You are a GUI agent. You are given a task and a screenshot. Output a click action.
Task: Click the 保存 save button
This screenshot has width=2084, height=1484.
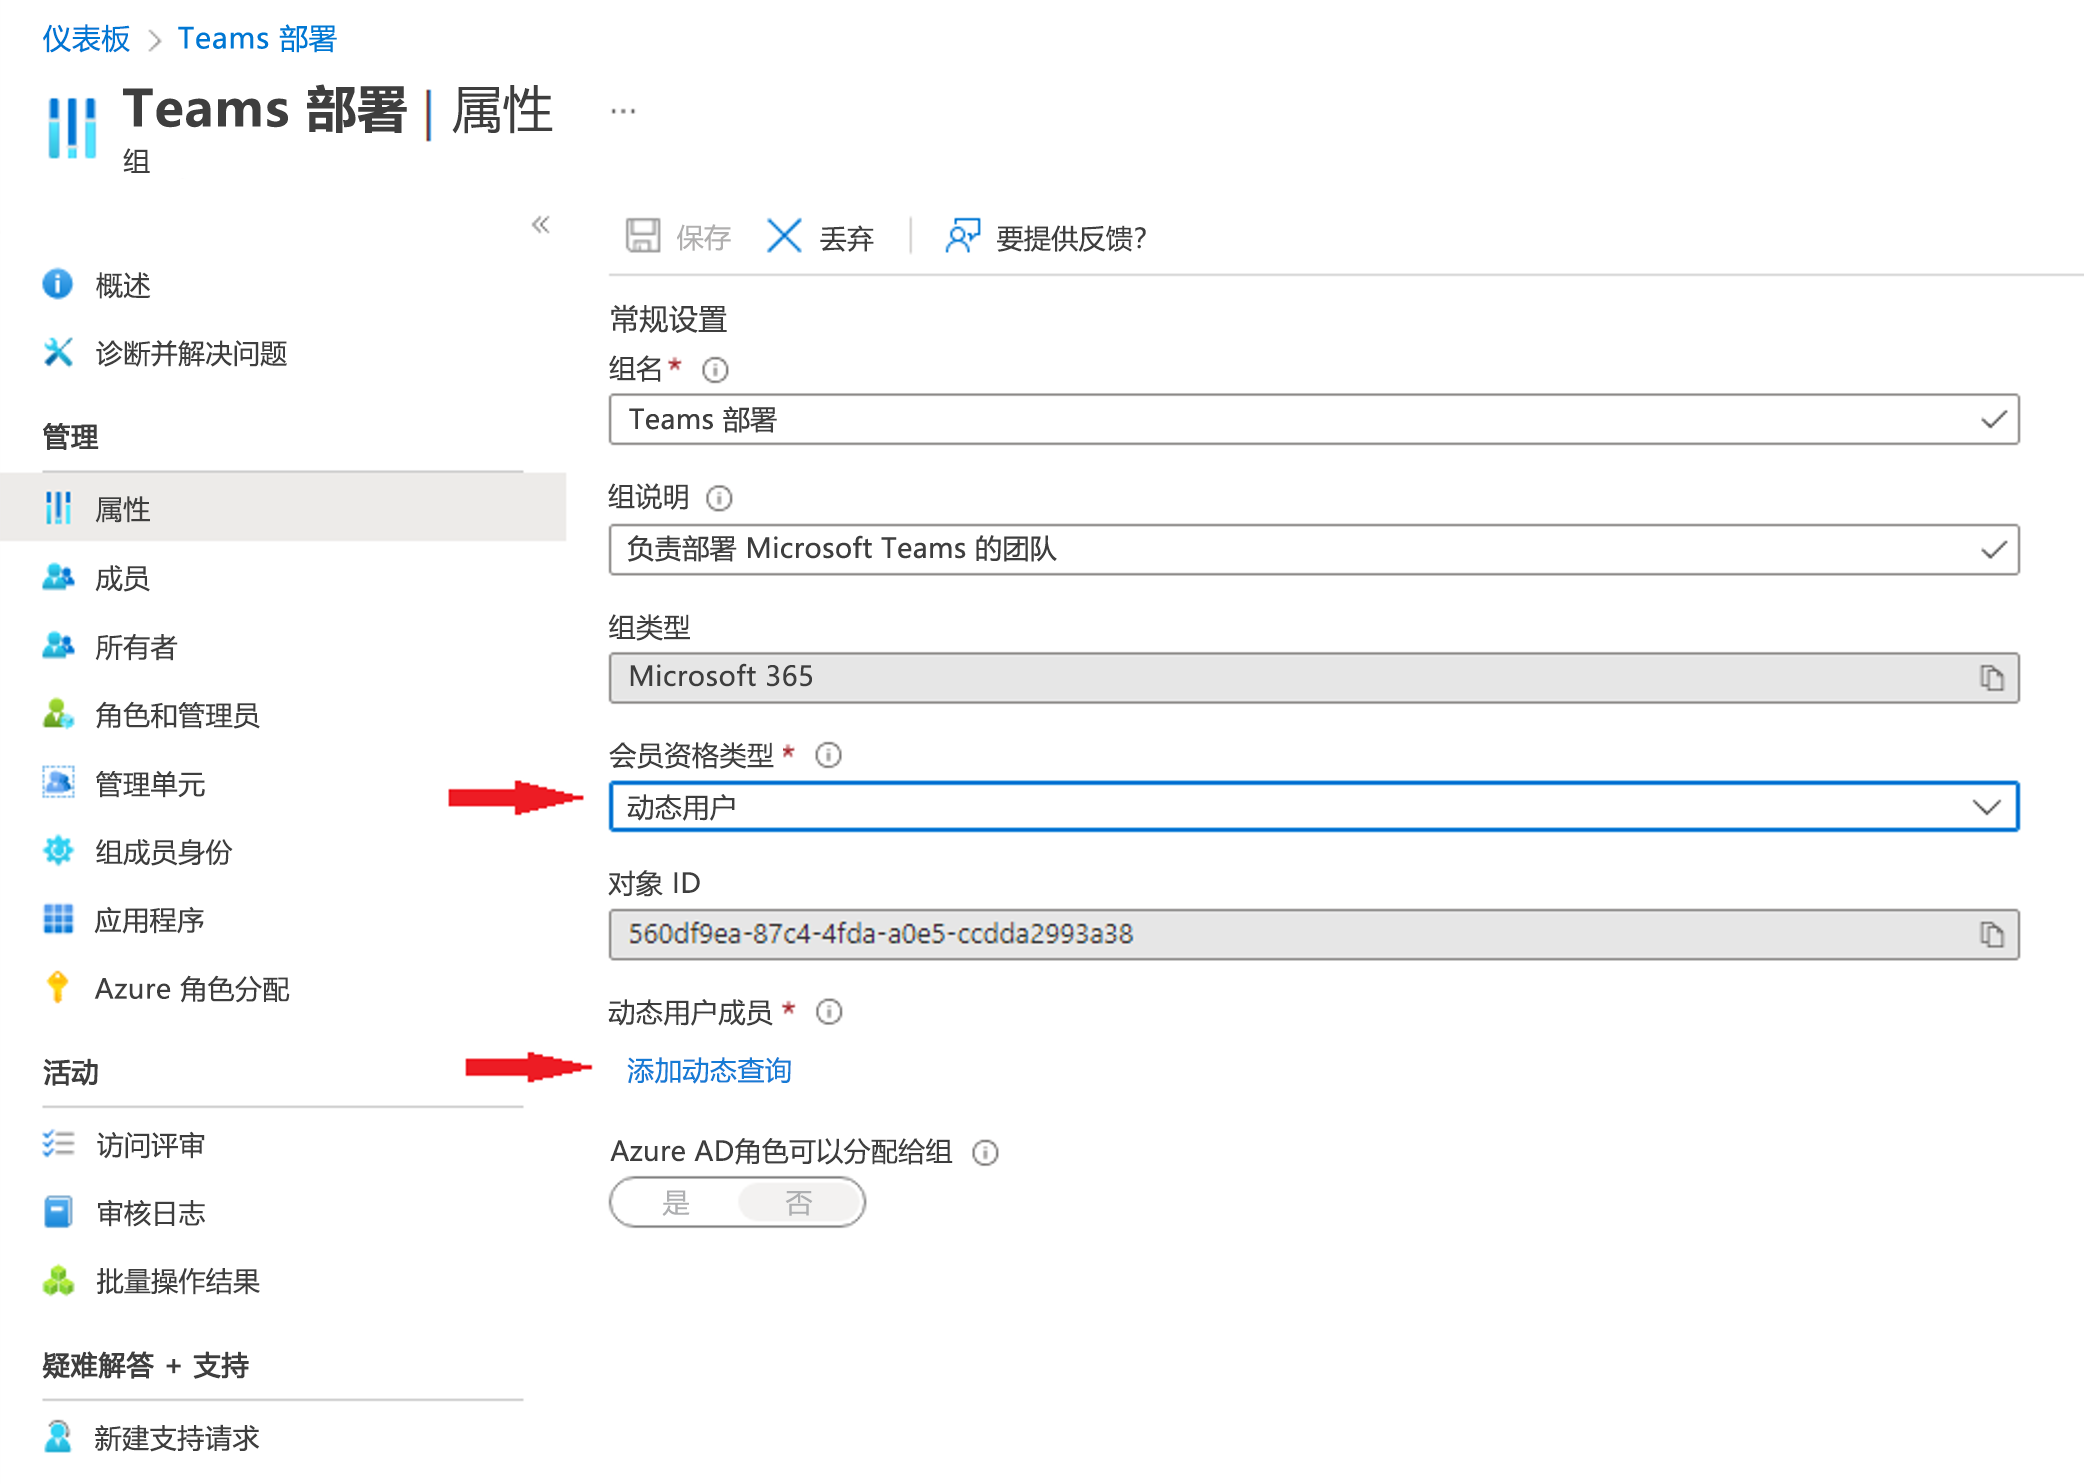[678, 237]
